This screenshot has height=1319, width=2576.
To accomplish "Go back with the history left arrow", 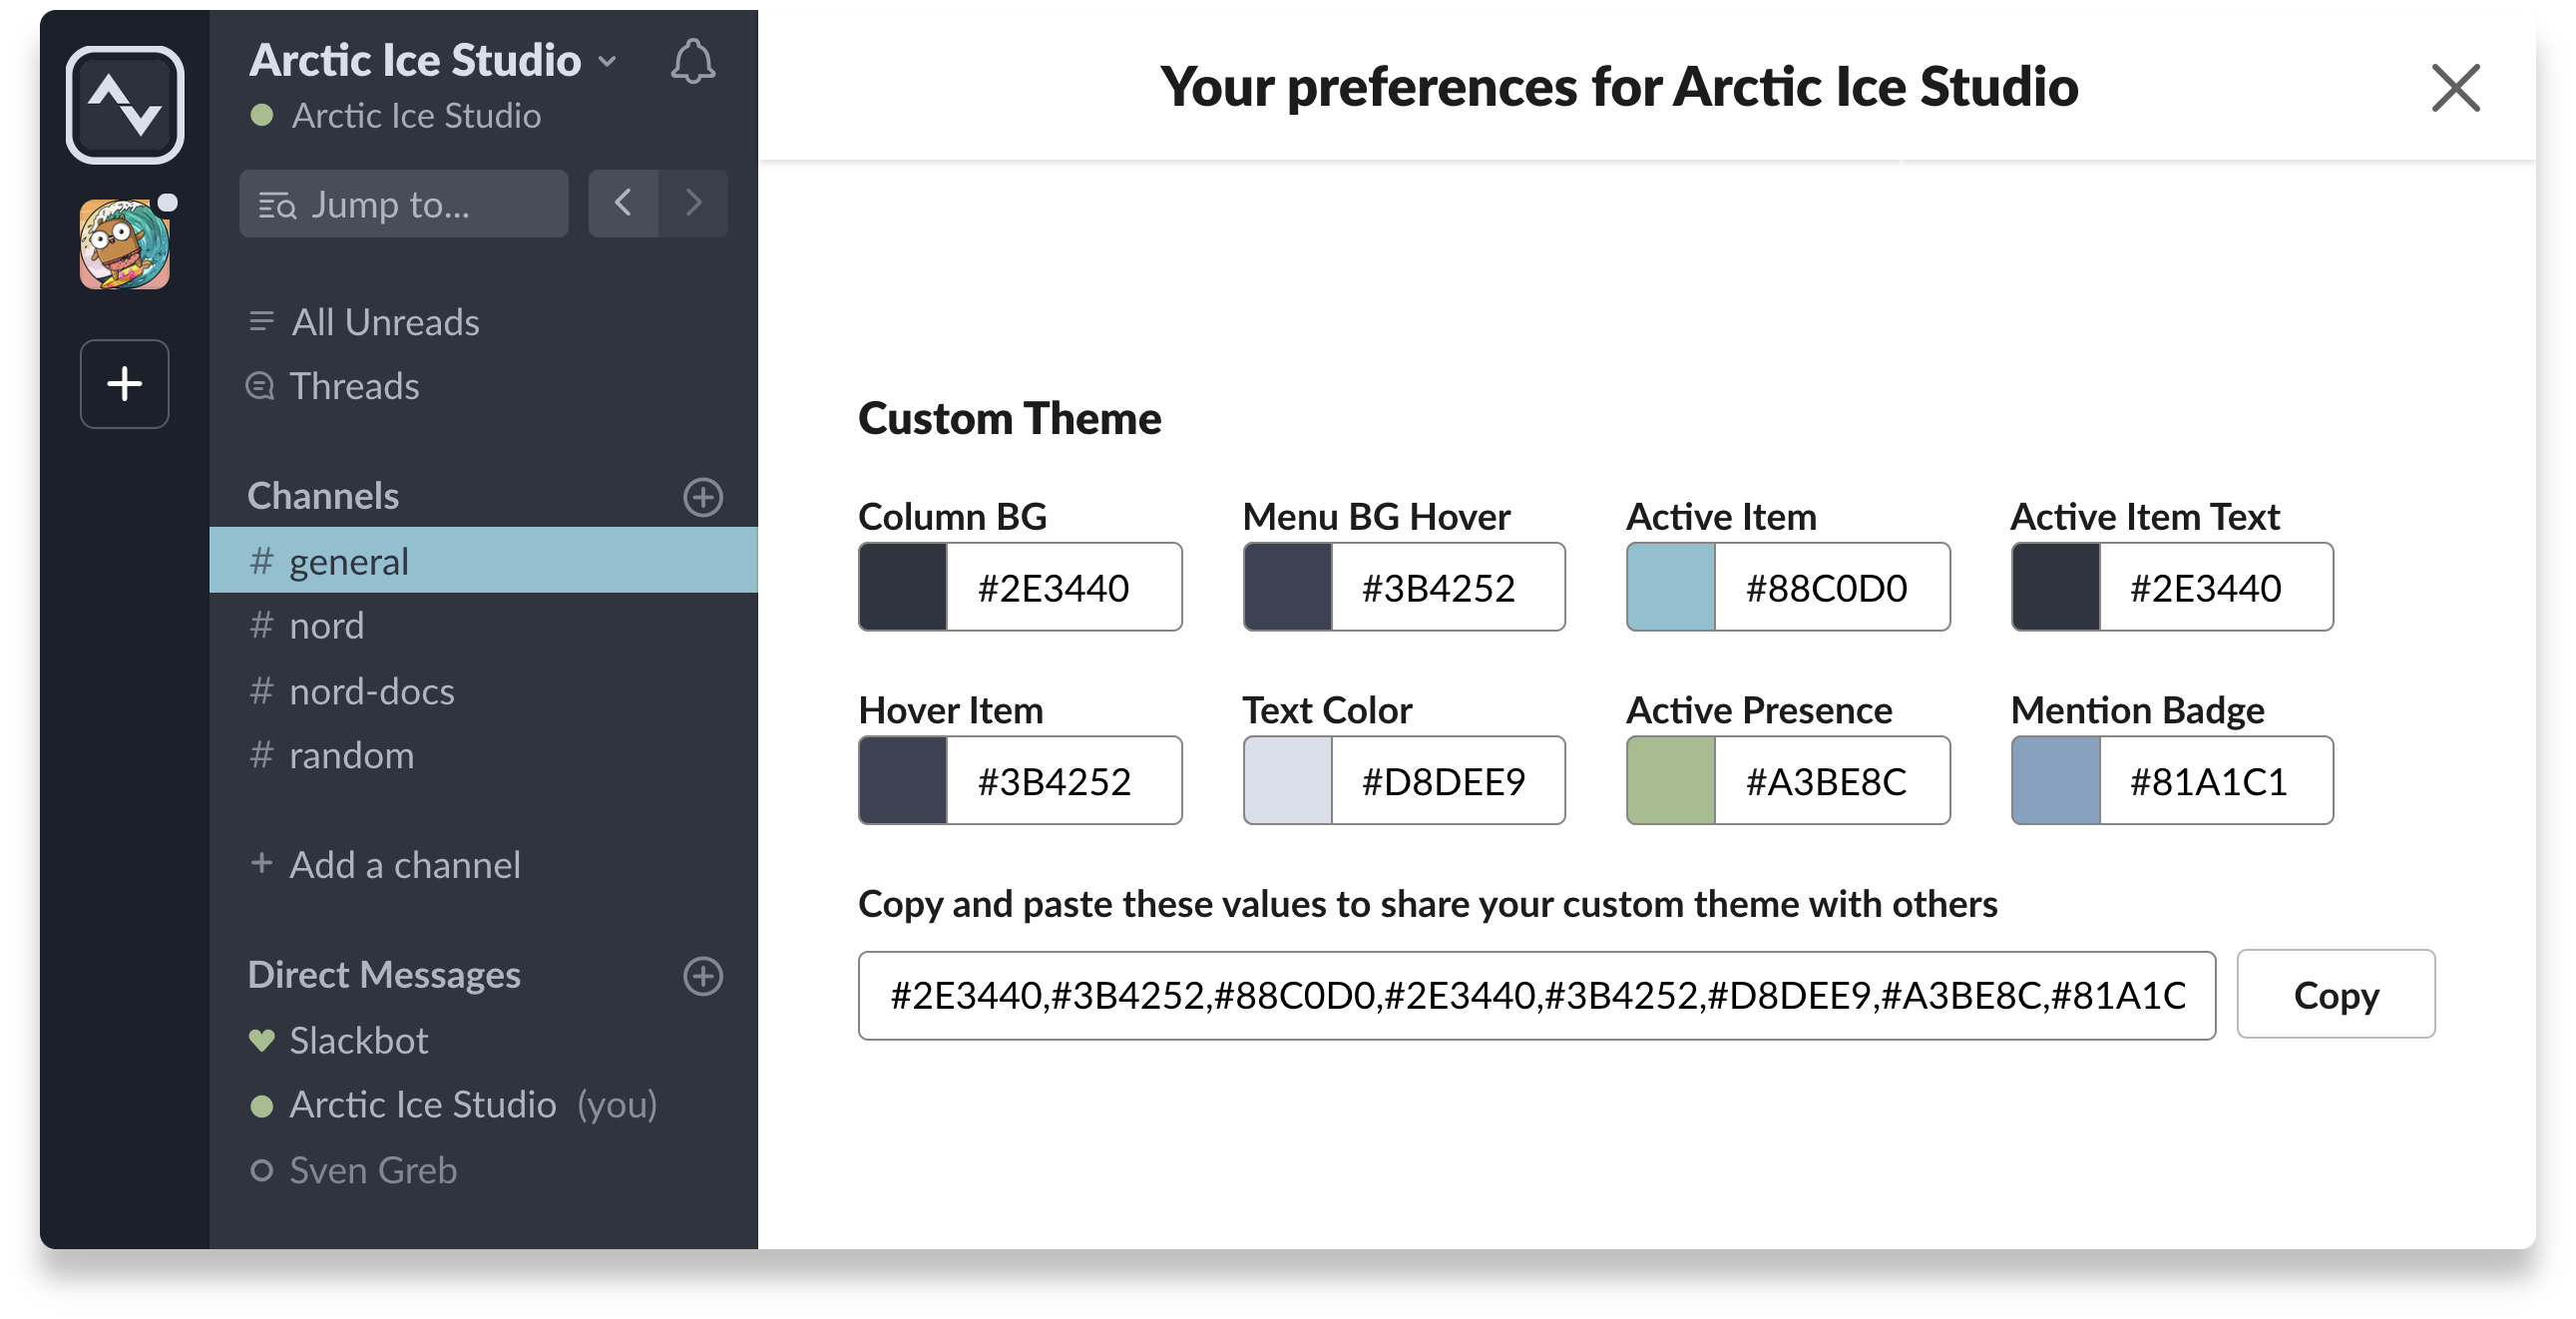I will coord(623,204).
